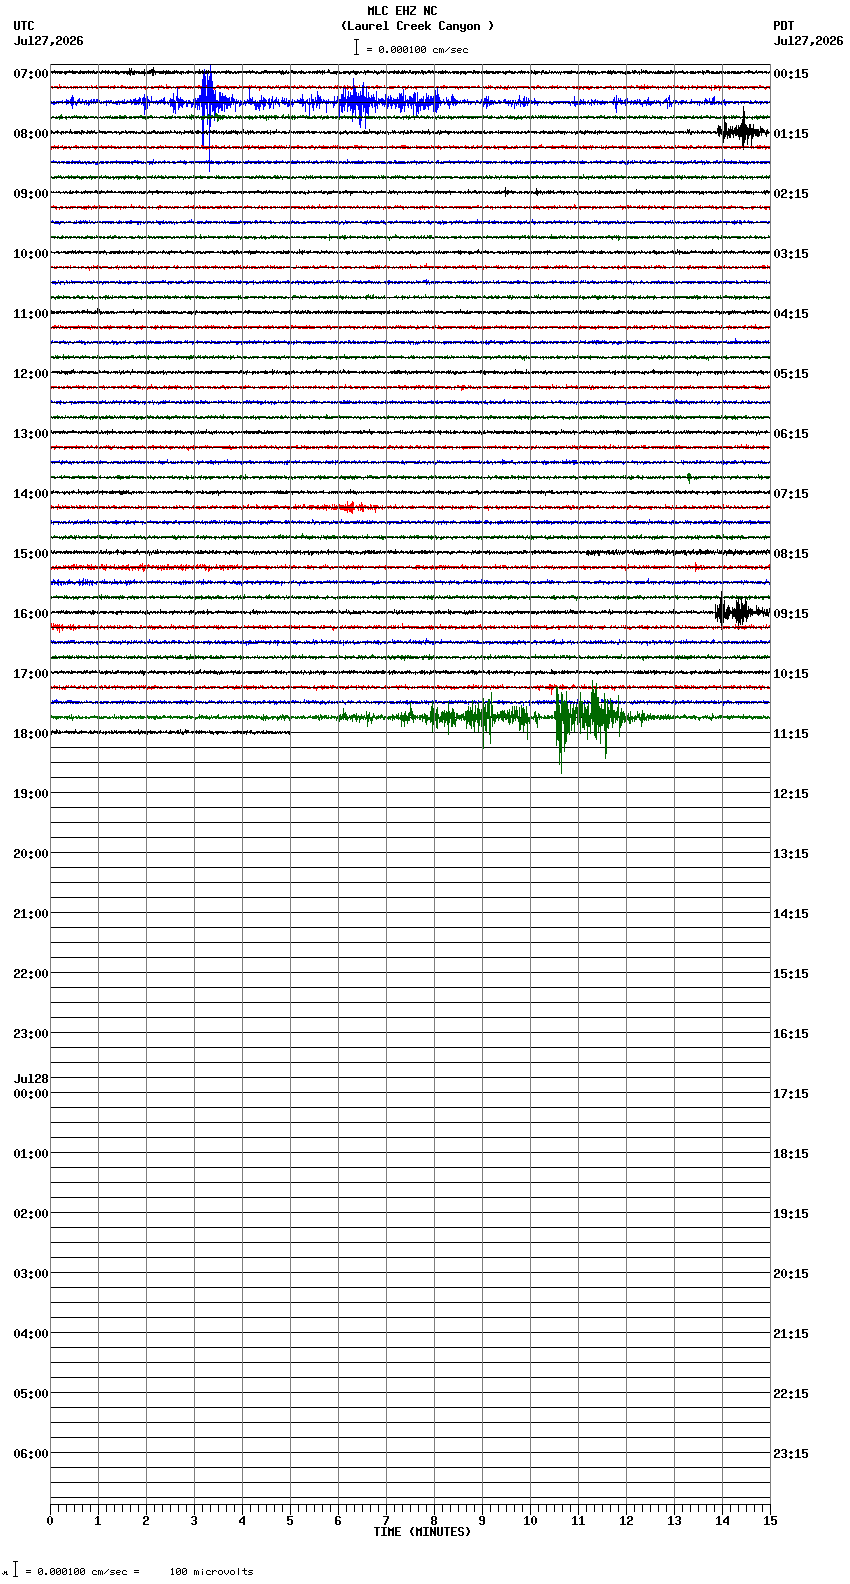This screenshot has height=1584, width=850.
Task: Click the station title MLC EHZ NC
Action: point(402,11)
